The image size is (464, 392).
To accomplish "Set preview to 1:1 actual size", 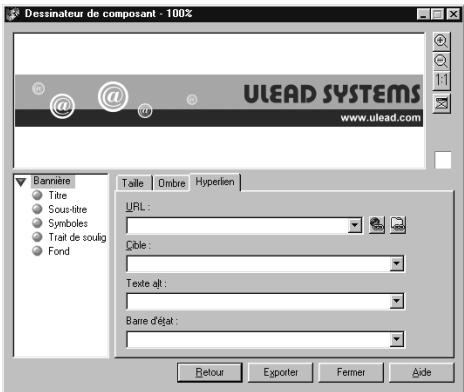I will [x=441, y=81].
